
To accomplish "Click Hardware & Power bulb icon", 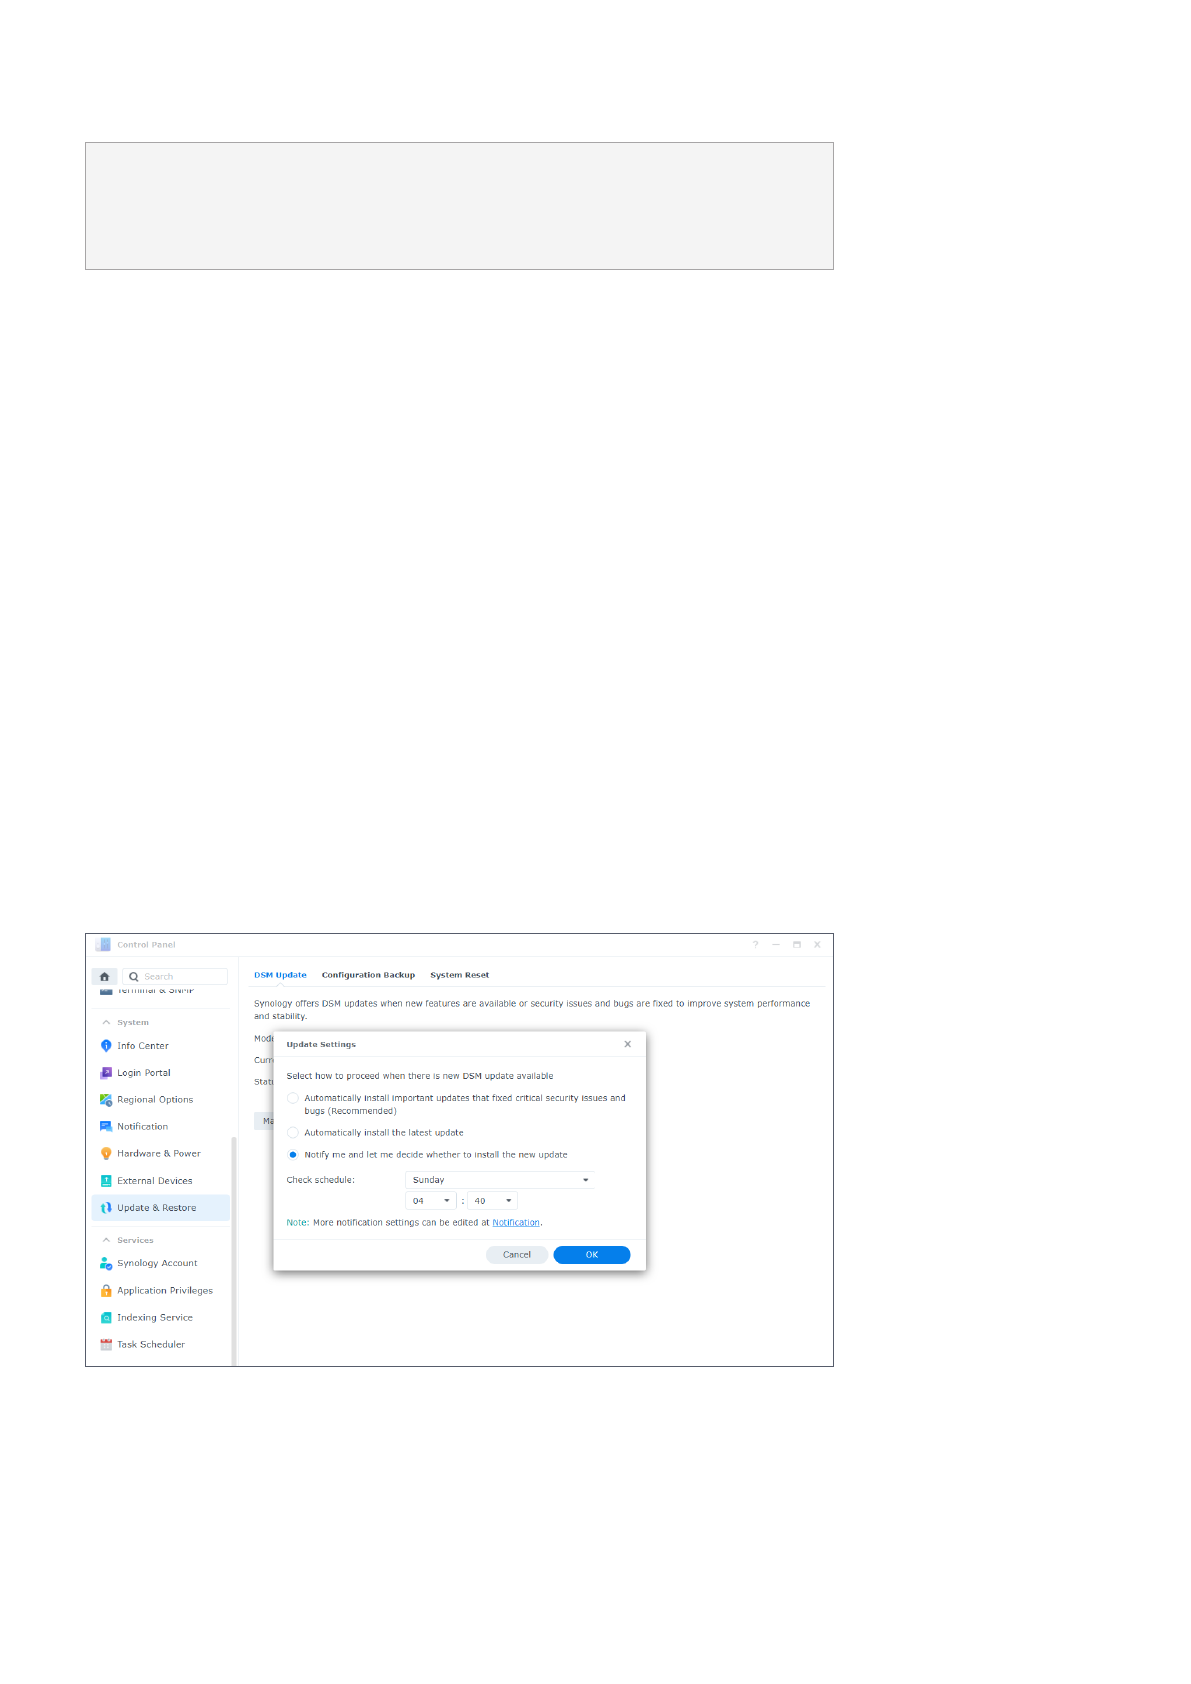I will click(x=106, y=1154).
